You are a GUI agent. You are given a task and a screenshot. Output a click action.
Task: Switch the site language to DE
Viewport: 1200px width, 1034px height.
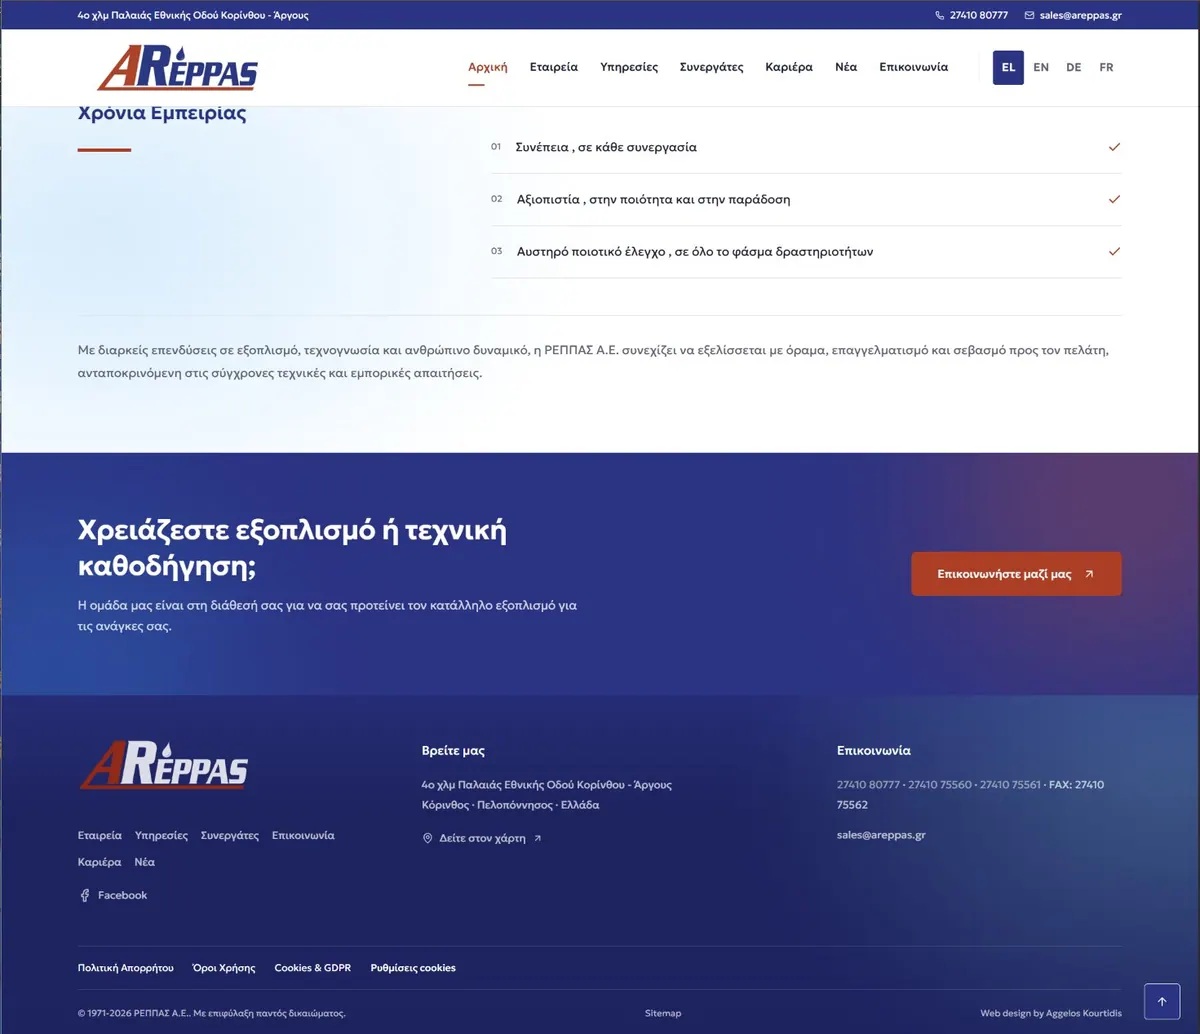(x=1074, y=67)
